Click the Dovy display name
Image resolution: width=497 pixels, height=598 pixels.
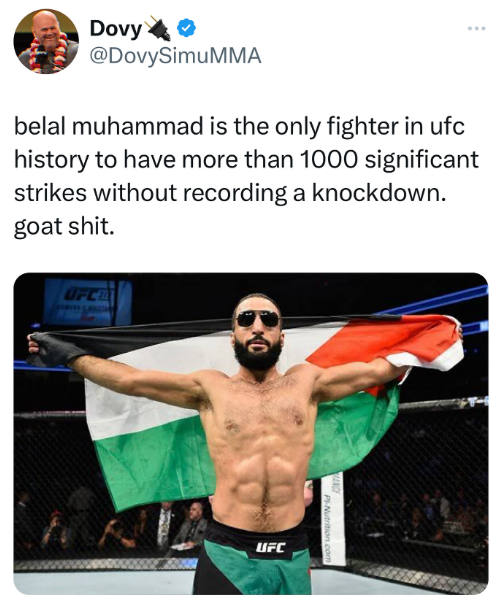[116, 29]
